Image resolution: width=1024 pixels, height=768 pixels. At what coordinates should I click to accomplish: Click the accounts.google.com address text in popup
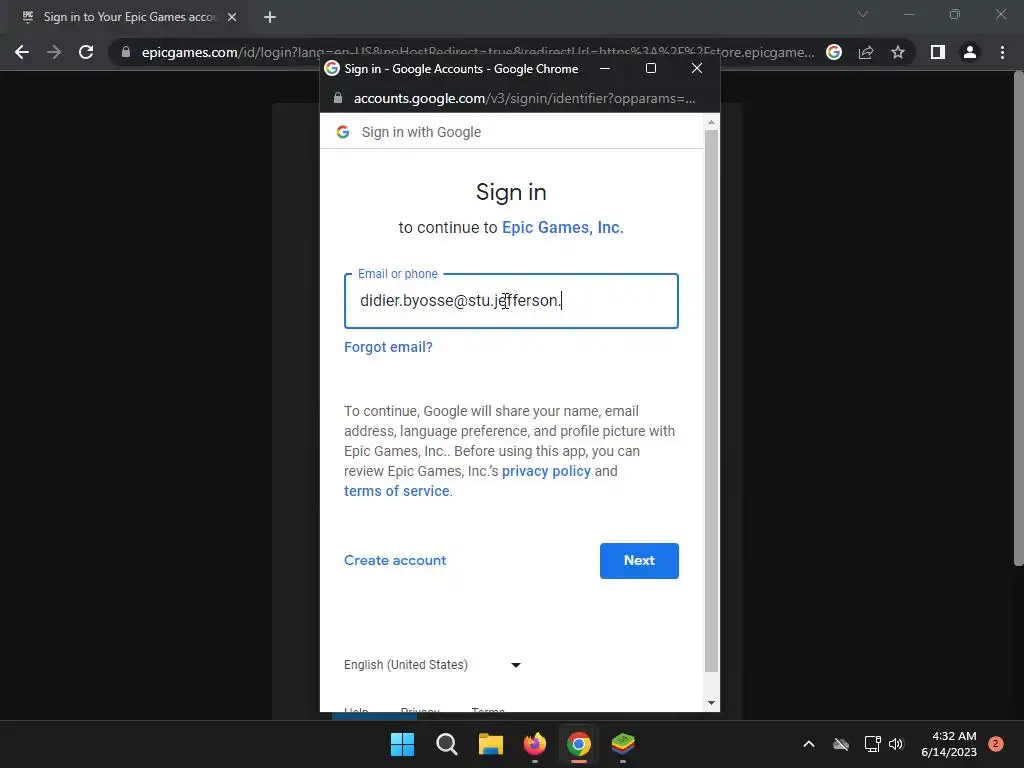524,99
